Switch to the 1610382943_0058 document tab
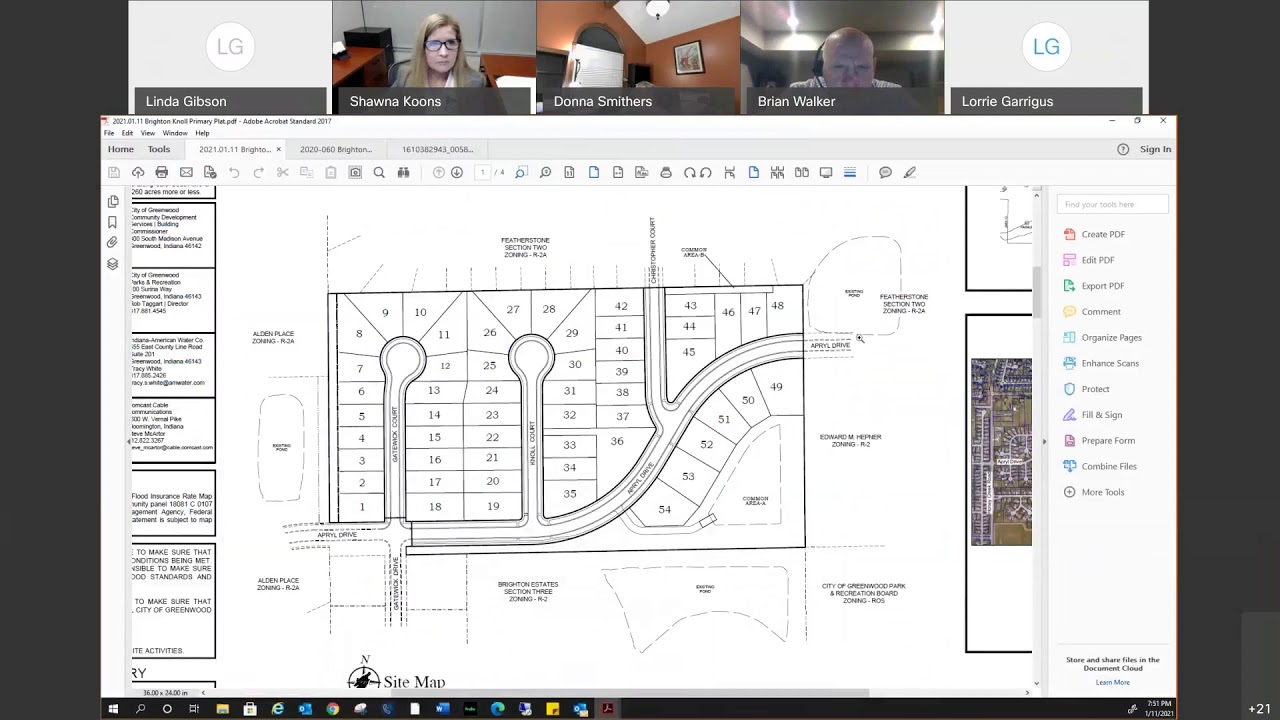1280x720 pixels. pyautogui.click(x=438, y=149)
